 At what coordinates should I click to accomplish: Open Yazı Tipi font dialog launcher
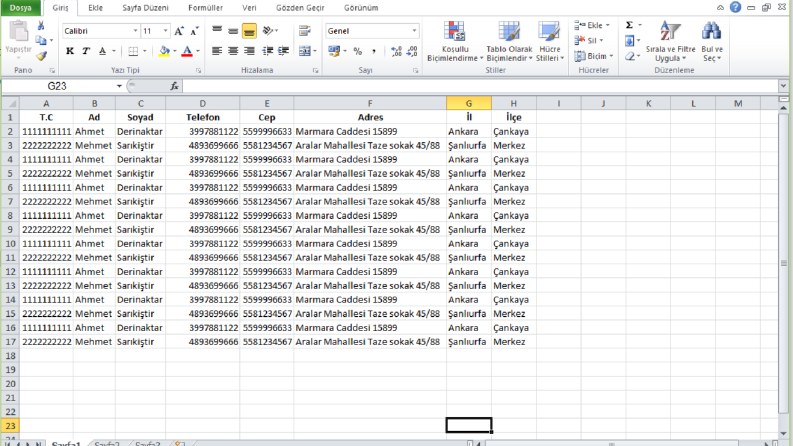pyautogui.click(x=198, y=71)
